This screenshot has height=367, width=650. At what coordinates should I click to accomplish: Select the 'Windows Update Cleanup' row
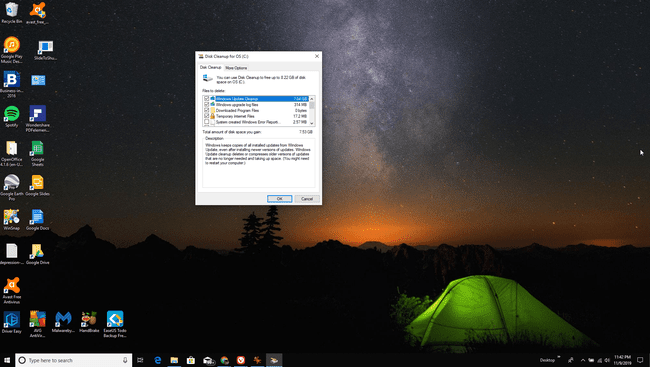[256, 99]
